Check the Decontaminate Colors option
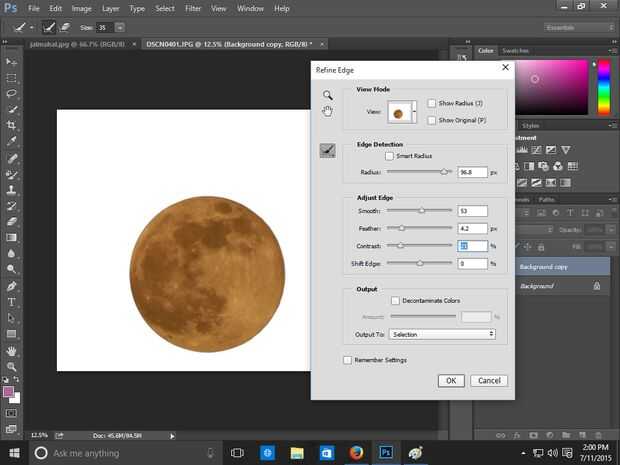Image resolution: width=620 pixels, height=465 pixels. pyautogui.click(x=395, y=300)
